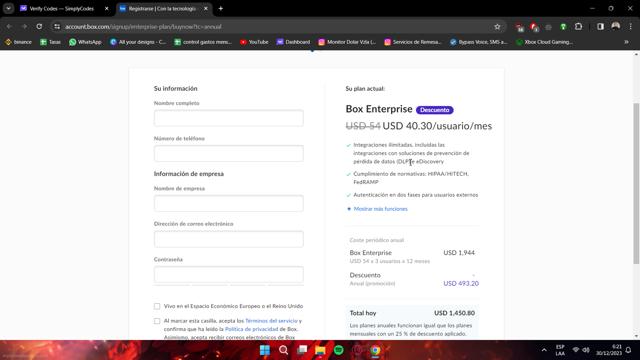Click the Nombre de empresa field
640x360 pixels.
[229, 203]
